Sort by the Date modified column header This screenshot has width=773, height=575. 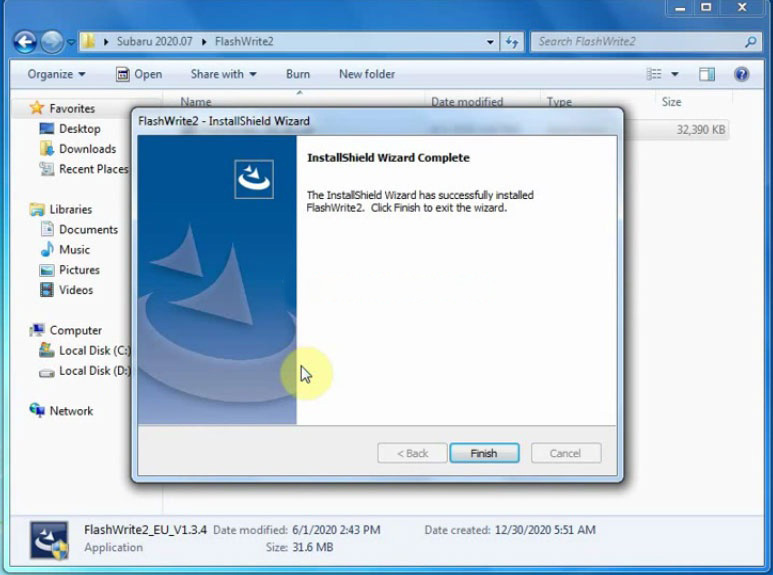pyautogui.click(x=467, y=102)
